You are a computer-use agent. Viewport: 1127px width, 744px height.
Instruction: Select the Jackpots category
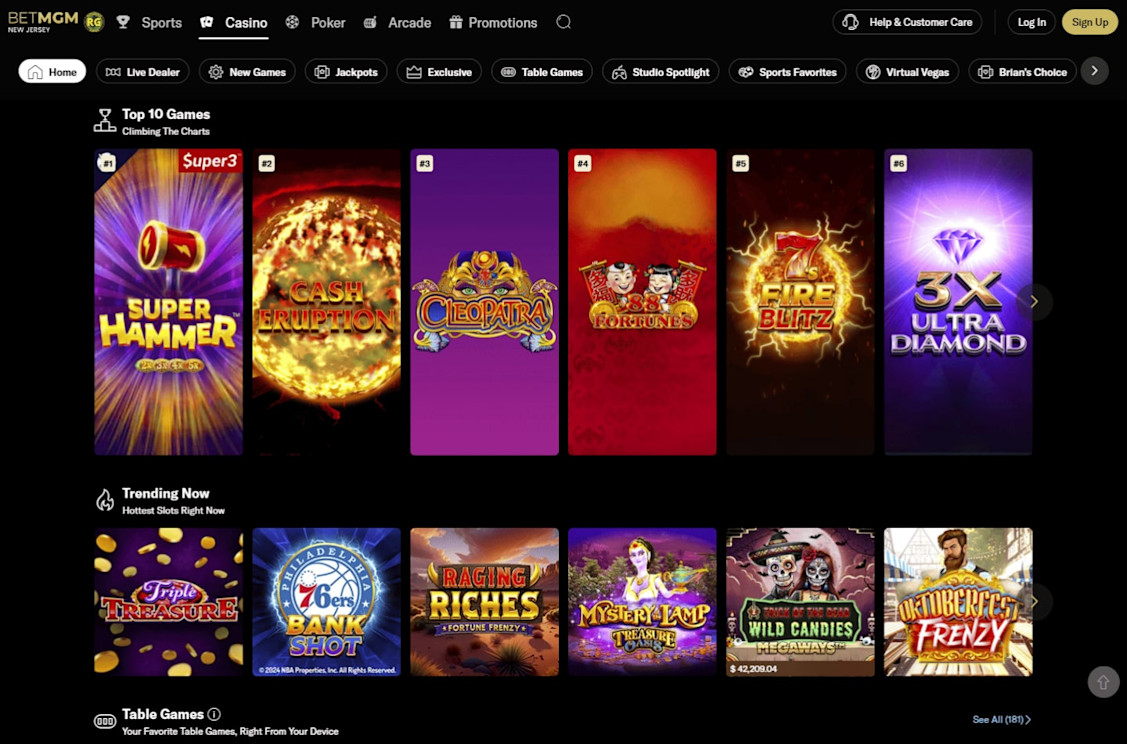tap(346, 71)
